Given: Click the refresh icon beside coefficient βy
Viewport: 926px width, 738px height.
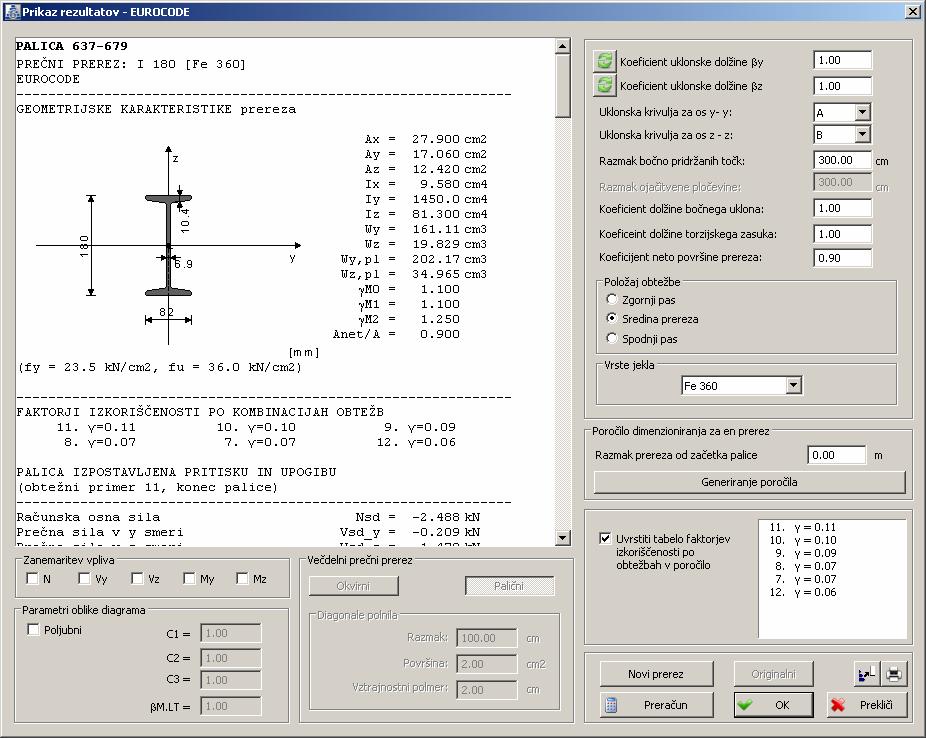Looking at the screenshot, I should tap(604, 61).
